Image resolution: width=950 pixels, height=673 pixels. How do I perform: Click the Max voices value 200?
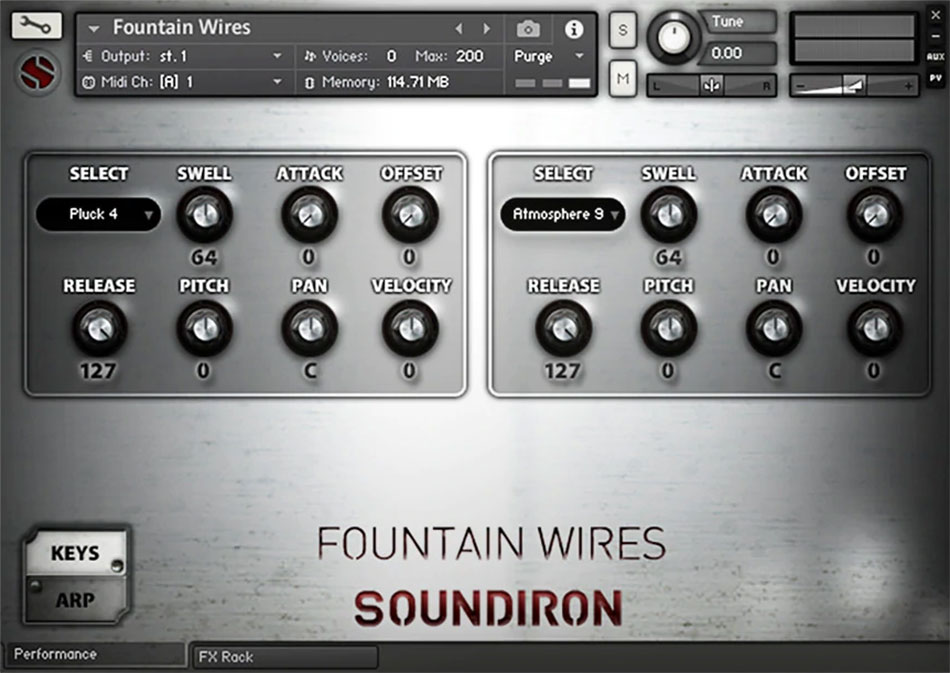(x=470, y=56)
